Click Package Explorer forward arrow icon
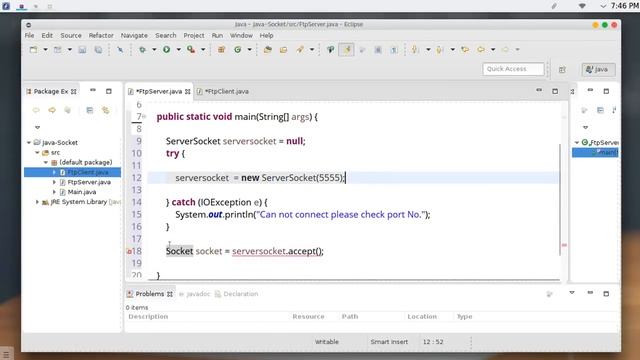This screenshot has height=360, width=640. 52,110
